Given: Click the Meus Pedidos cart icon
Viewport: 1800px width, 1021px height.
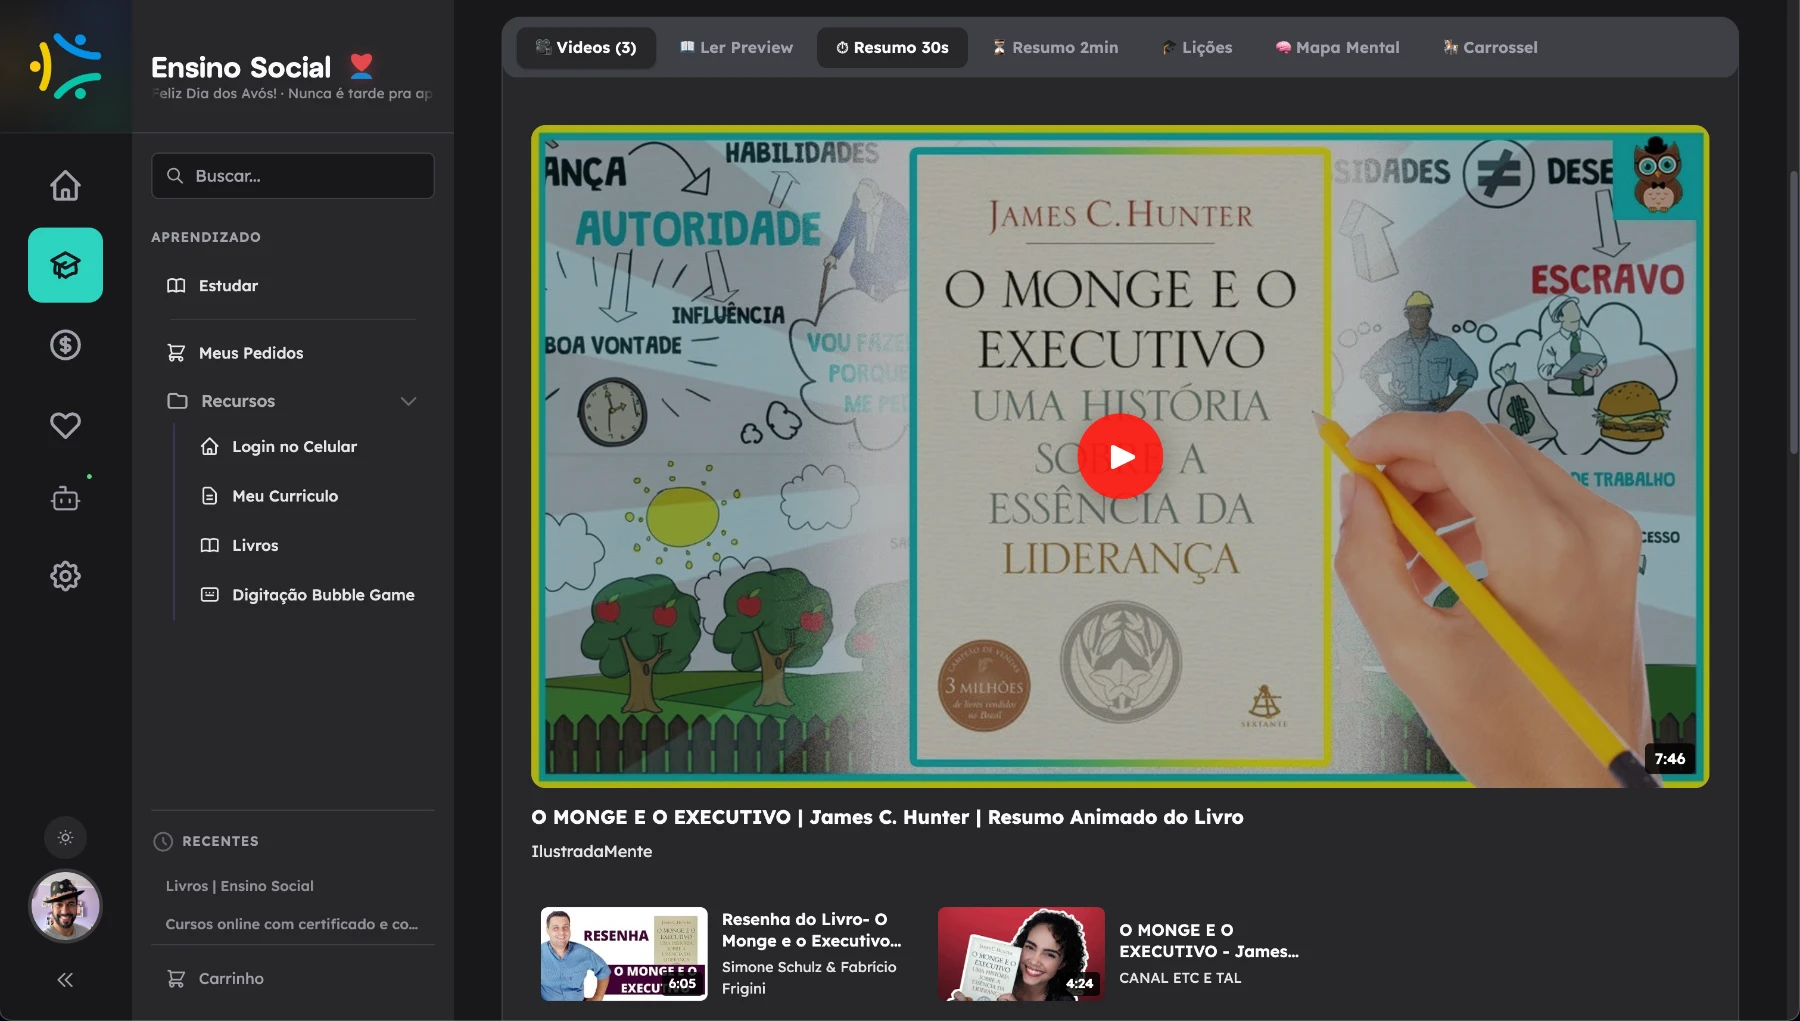Looking at the screenshot, I should [176, 353].
